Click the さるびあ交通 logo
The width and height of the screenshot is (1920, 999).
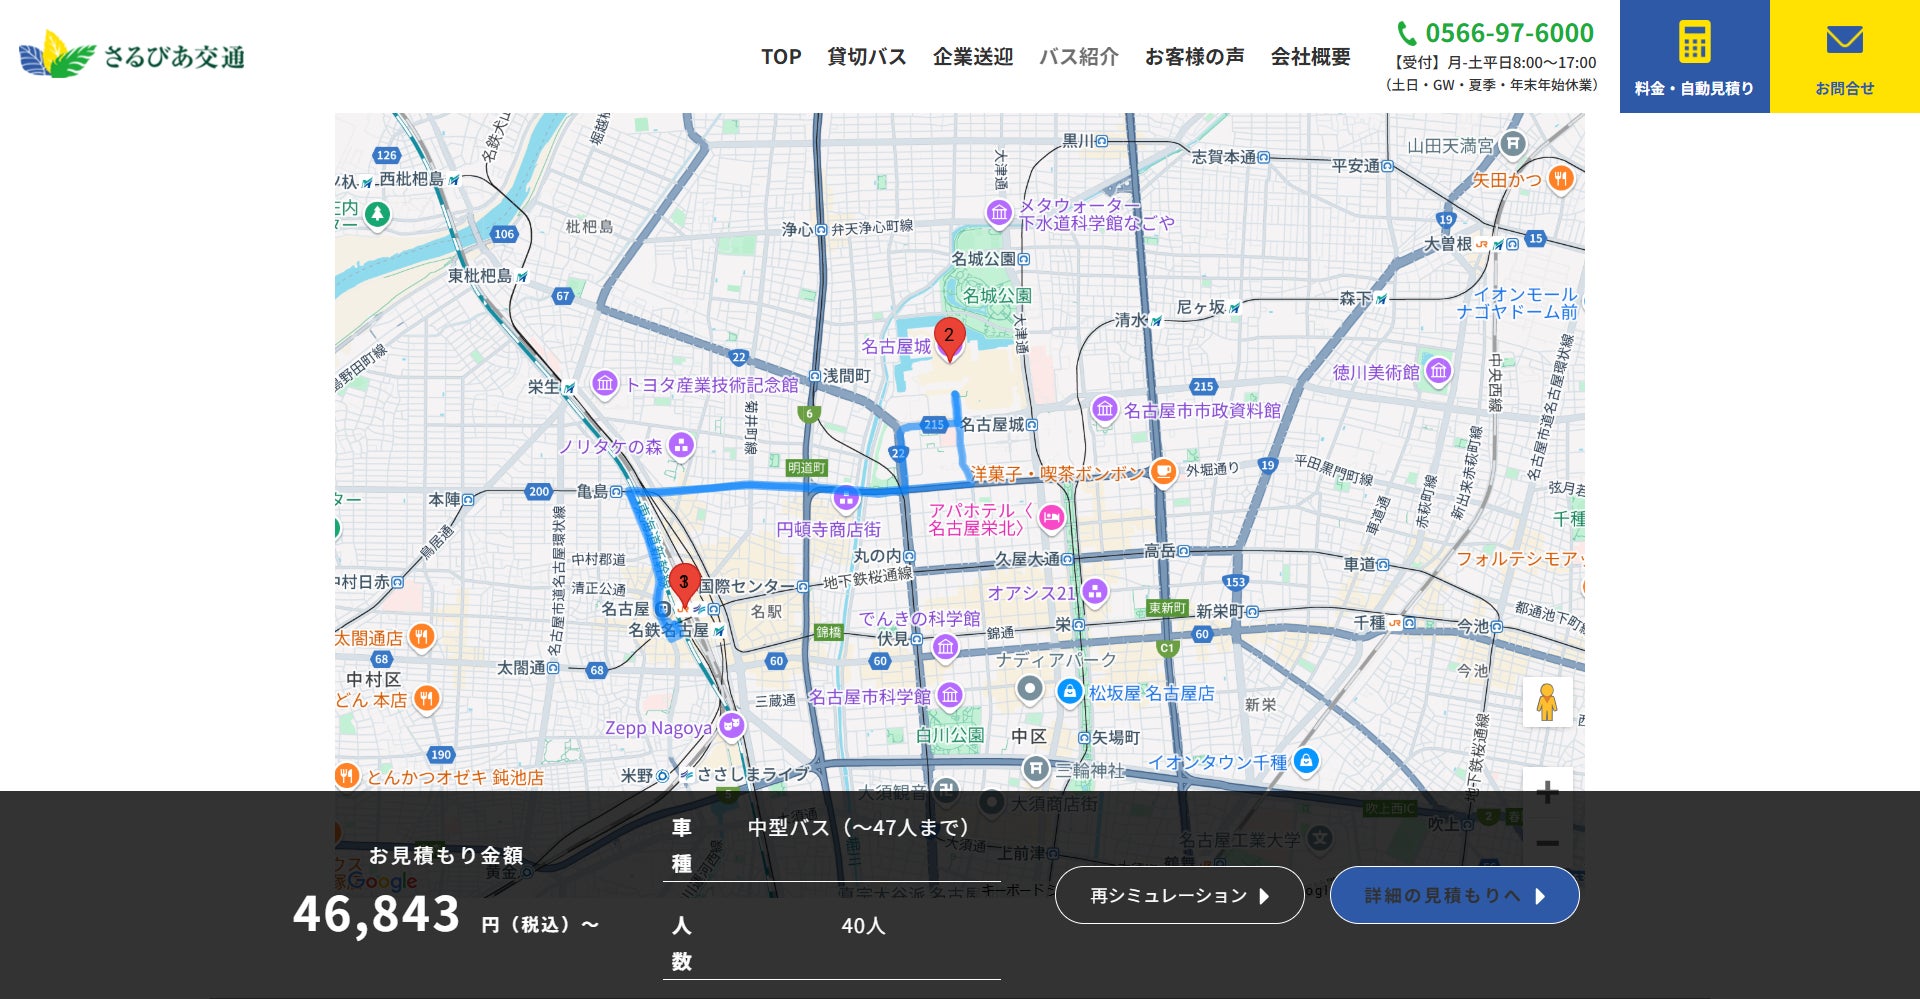pos(132,55)
